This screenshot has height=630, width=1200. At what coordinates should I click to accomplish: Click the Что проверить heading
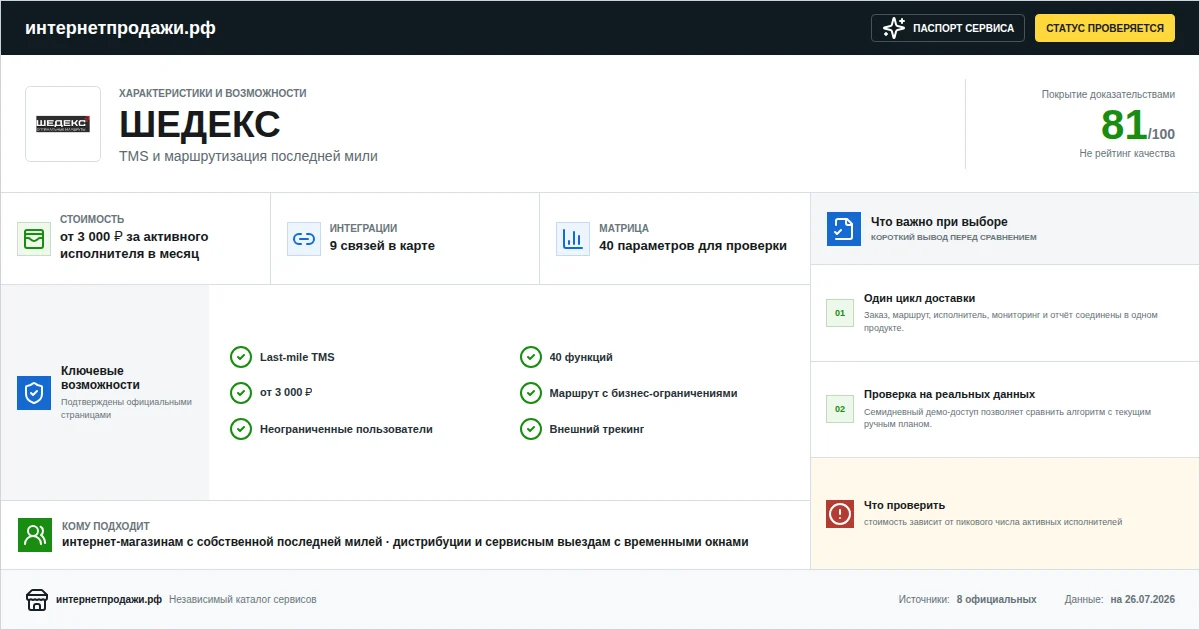coord(904,505)
